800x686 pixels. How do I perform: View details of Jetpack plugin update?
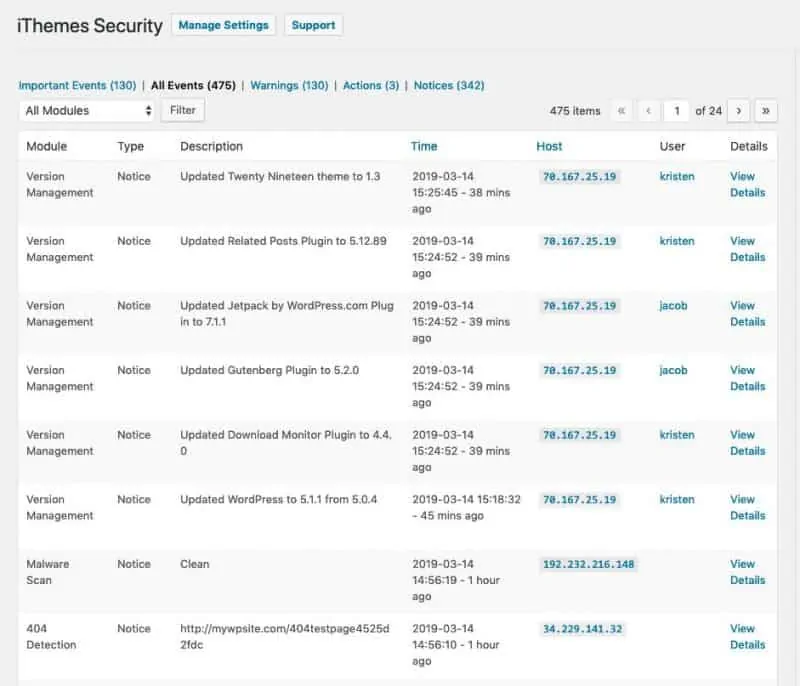(x=747, y=314)
